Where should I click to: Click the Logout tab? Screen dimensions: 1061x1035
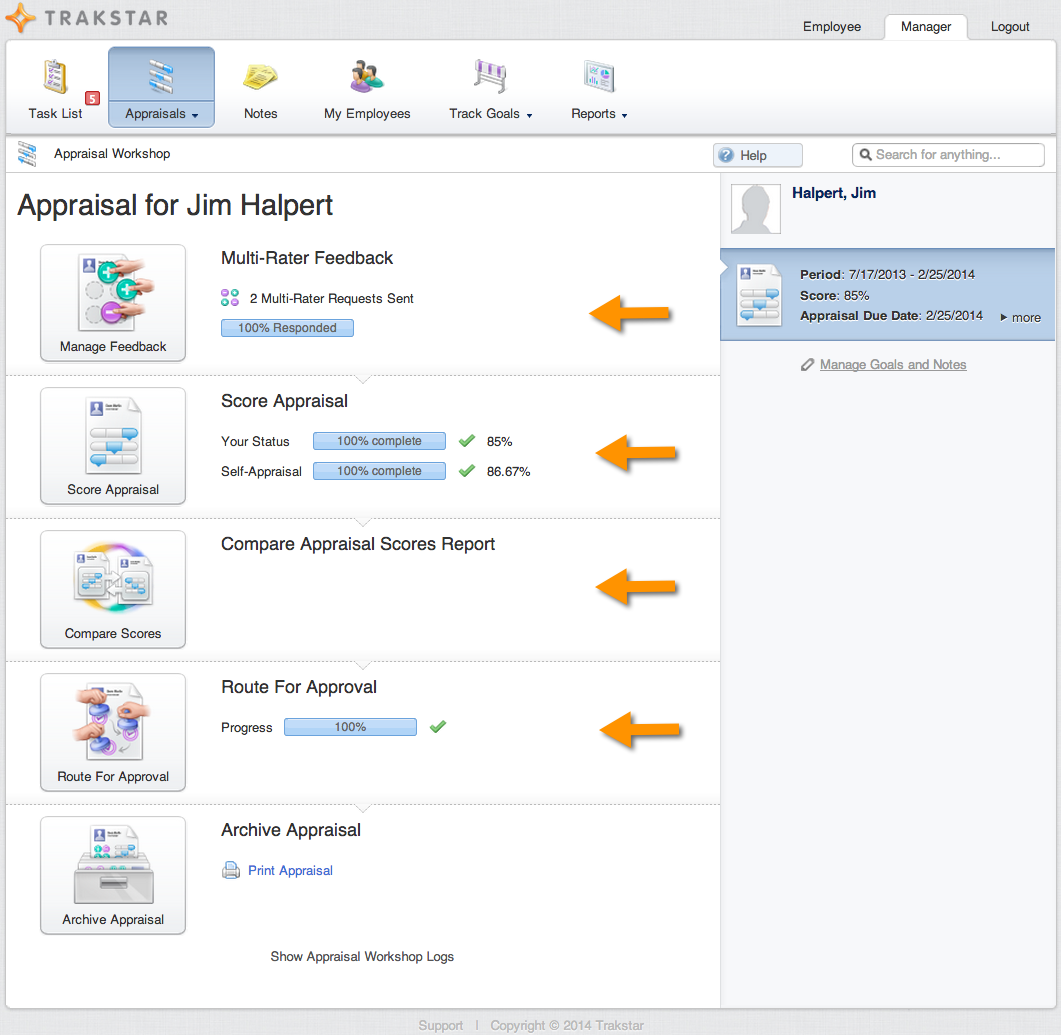[1010, 27]
